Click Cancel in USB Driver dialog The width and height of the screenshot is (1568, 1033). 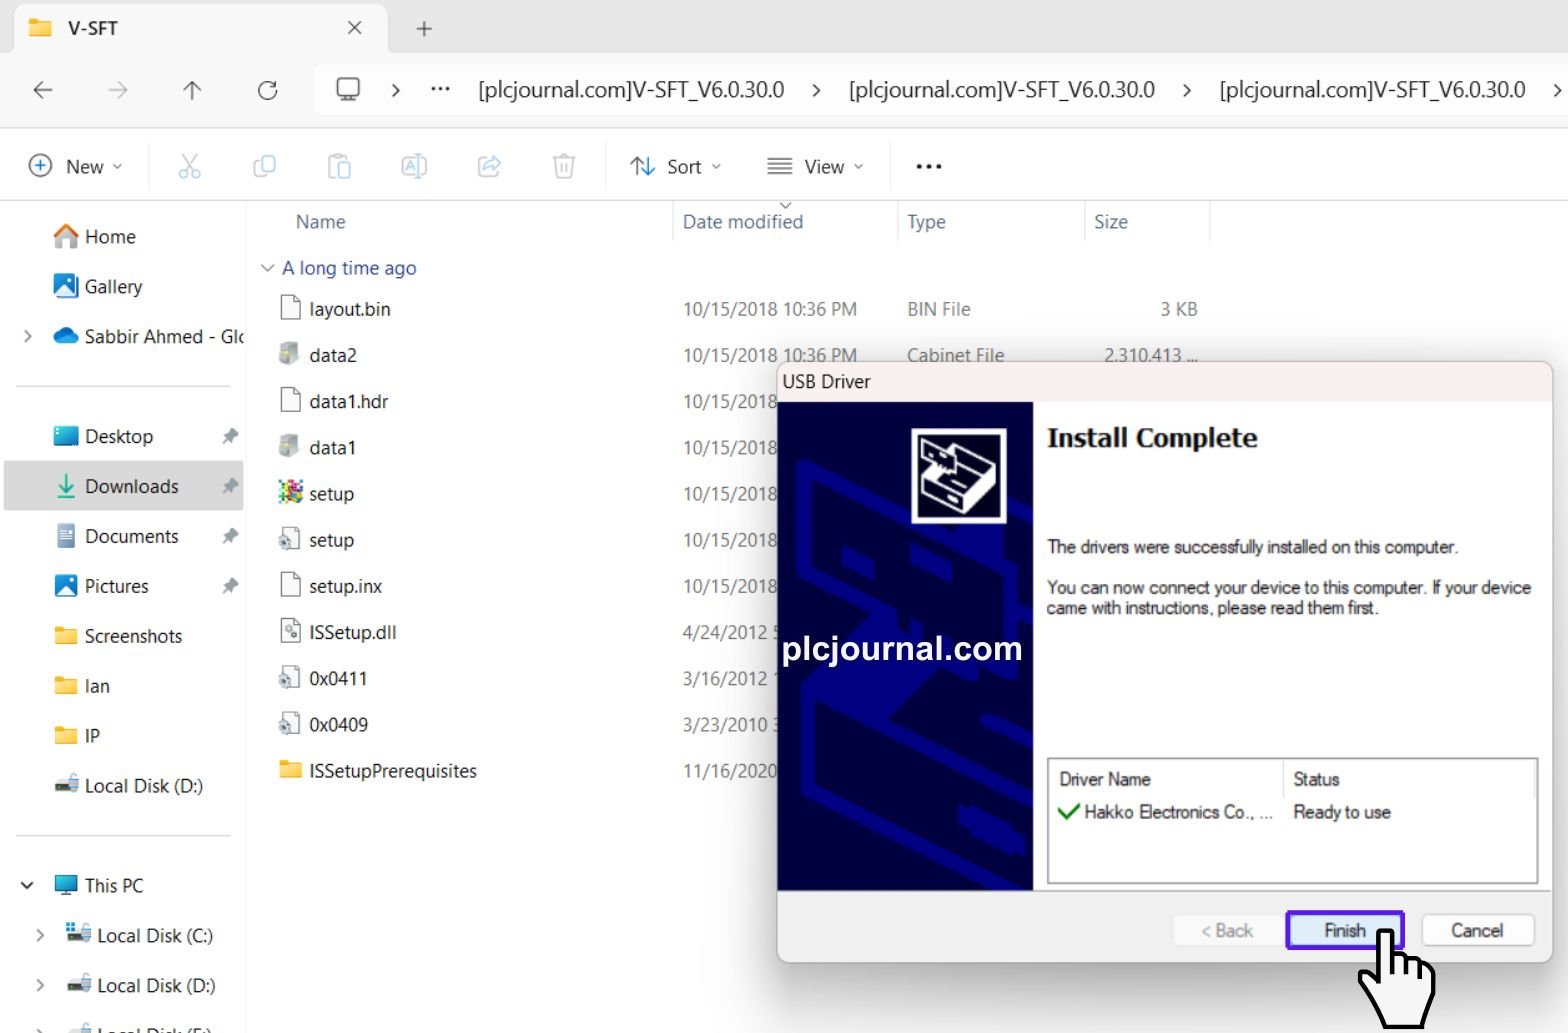(x=1477, y=931)
